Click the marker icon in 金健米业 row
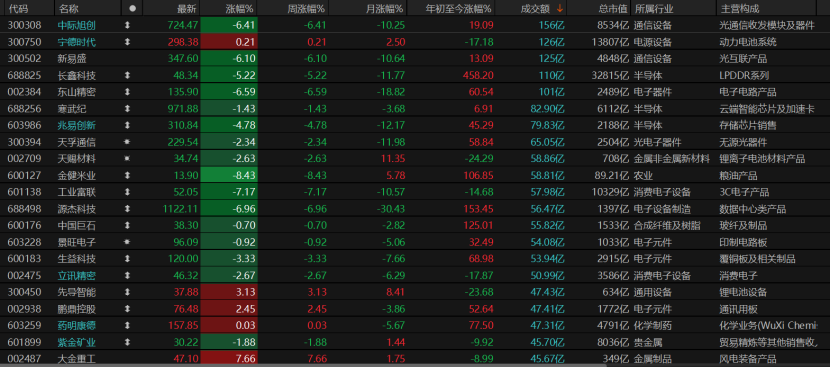 pyautogui.click(x=127, y=175)
